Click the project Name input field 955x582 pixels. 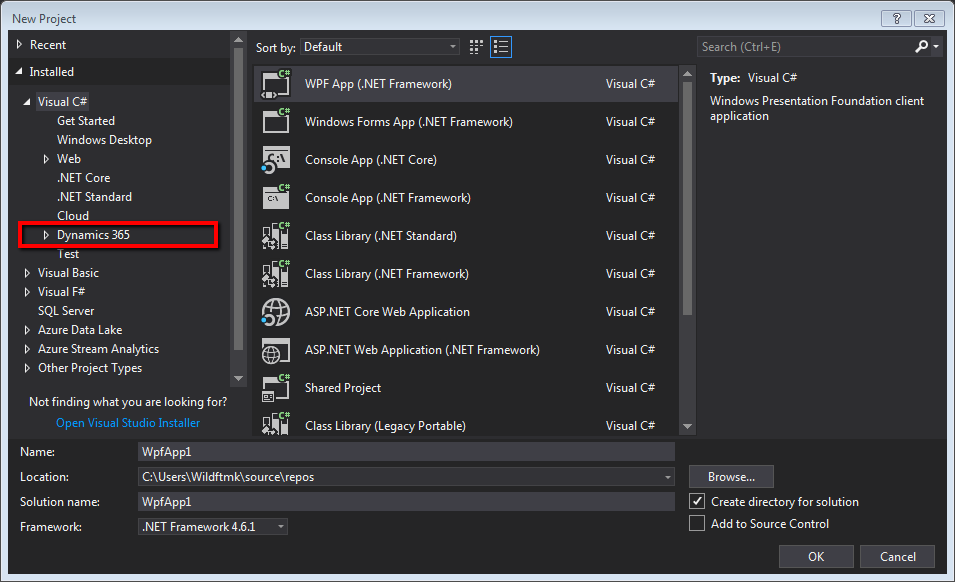click(x=406, y=452)
